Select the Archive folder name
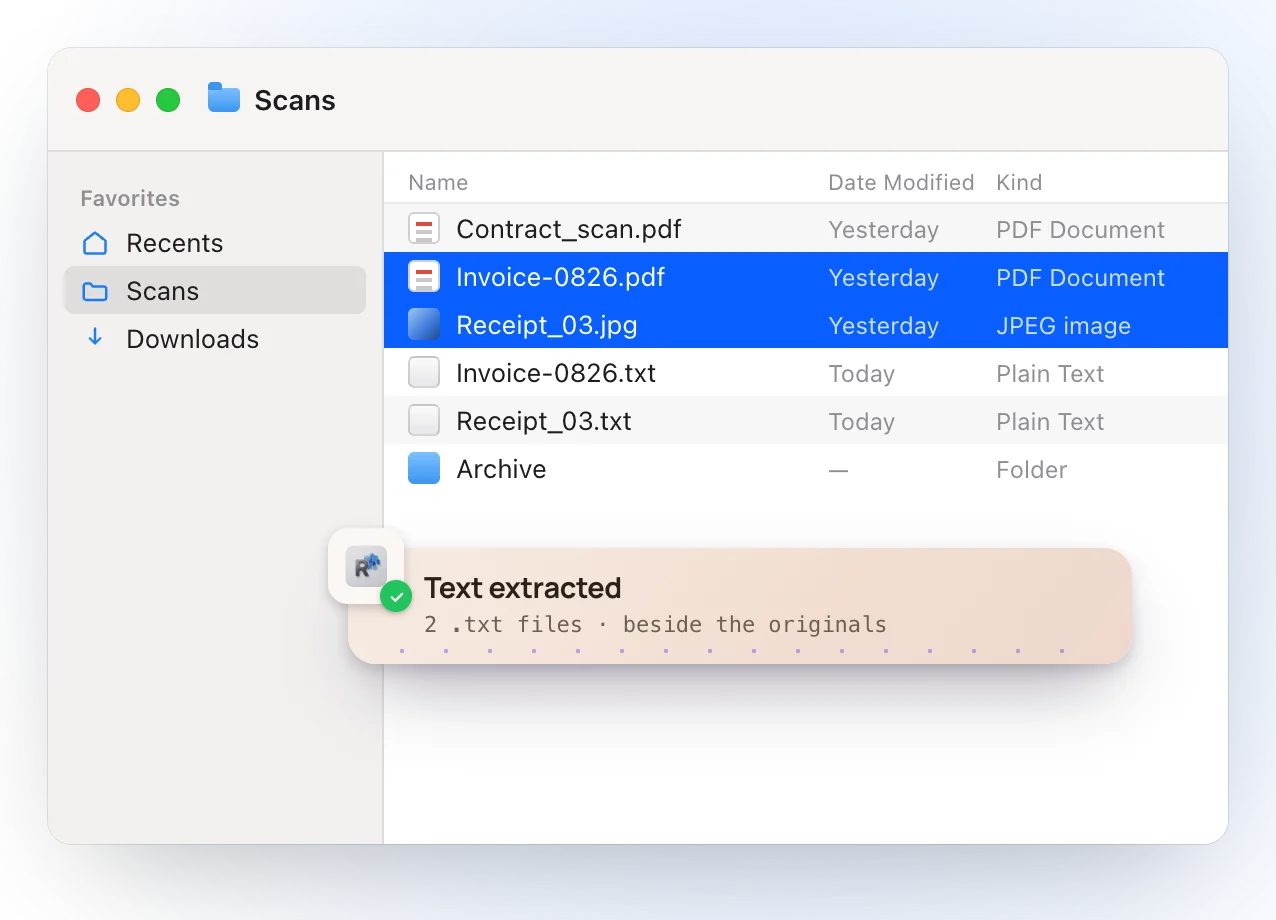The image size is (1276, 920). point(501,469)
